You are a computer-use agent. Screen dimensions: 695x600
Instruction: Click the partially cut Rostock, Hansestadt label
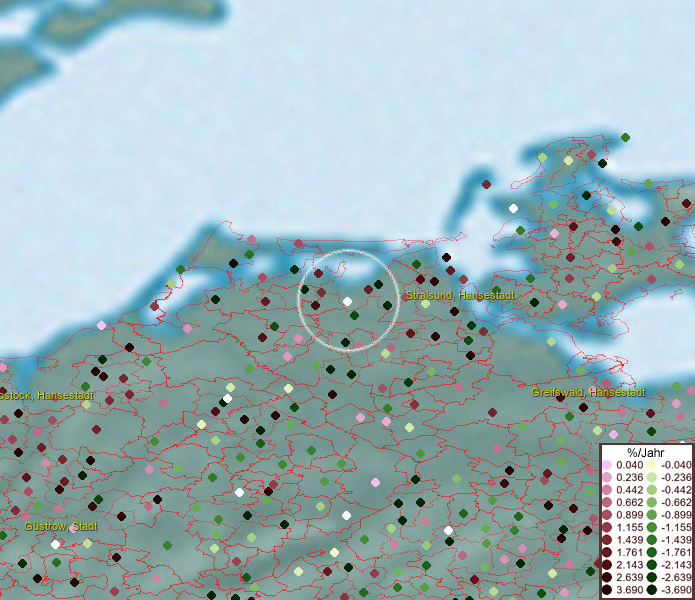tap(47, 395)
